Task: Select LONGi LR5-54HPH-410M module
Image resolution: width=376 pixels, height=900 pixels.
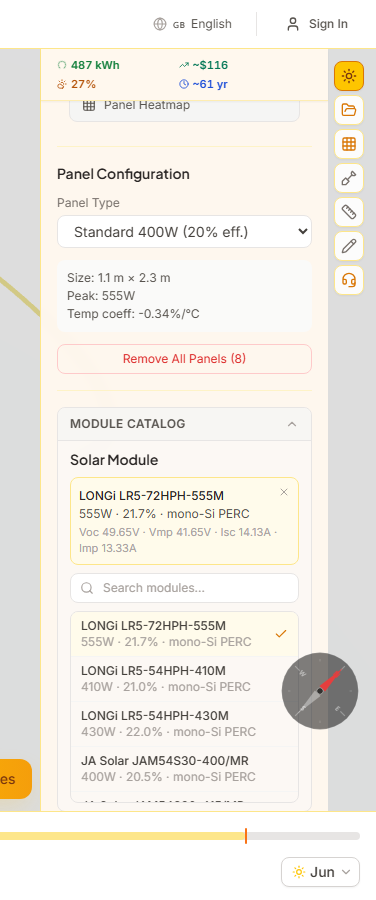Action: pos(184,679)
